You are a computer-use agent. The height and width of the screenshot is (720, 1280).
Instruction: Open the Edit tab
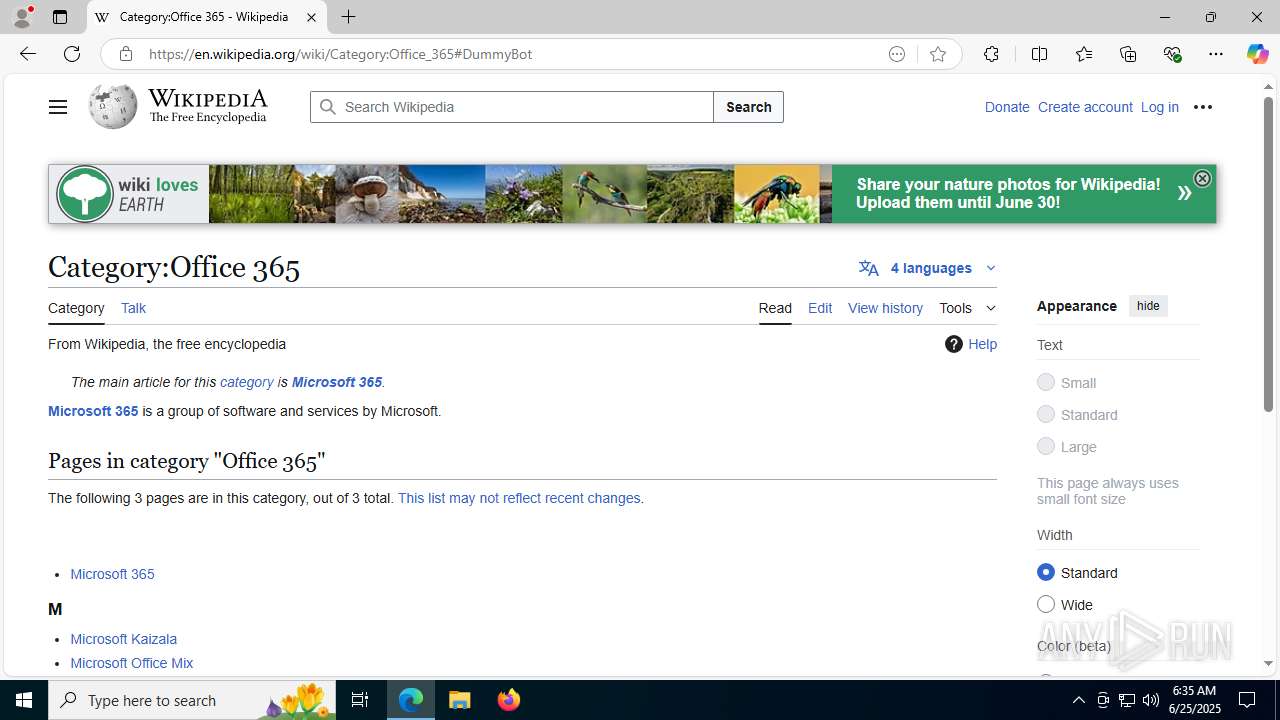820,308
